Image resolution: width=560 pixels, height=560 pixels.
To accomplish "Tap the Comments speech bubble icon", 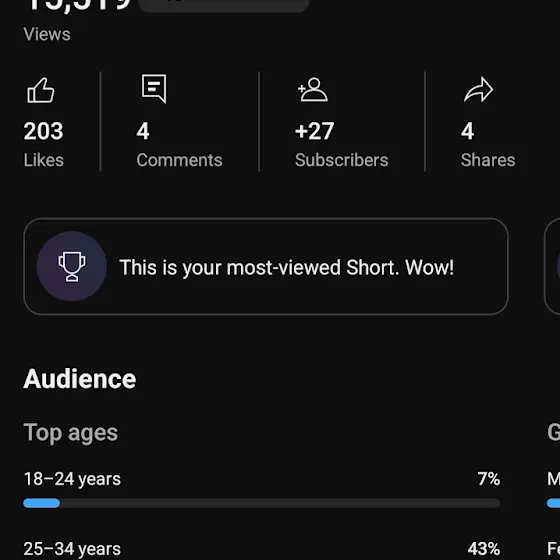I will coord(154,89).
